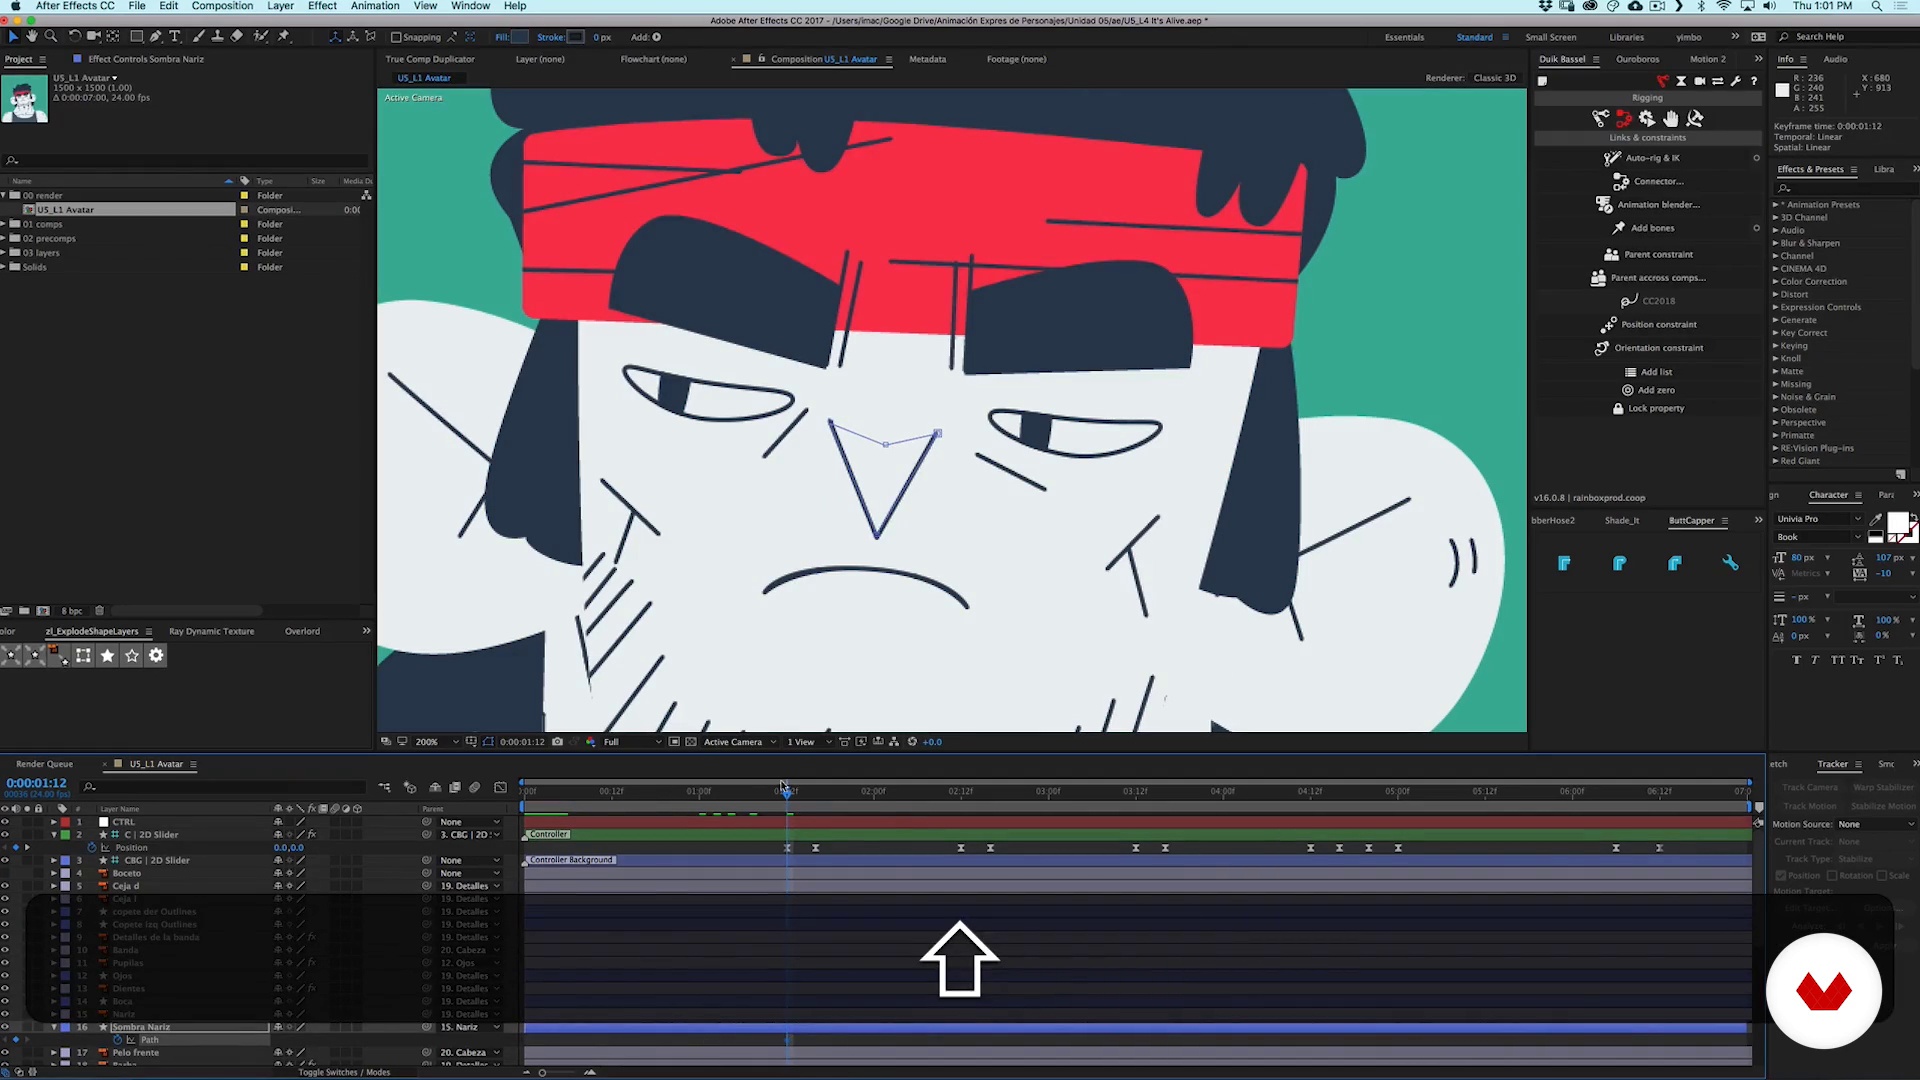Viewport: 1920px width, 1080px height.
Task: Expand Color Correction effects category
Action: pos(1776,282)
